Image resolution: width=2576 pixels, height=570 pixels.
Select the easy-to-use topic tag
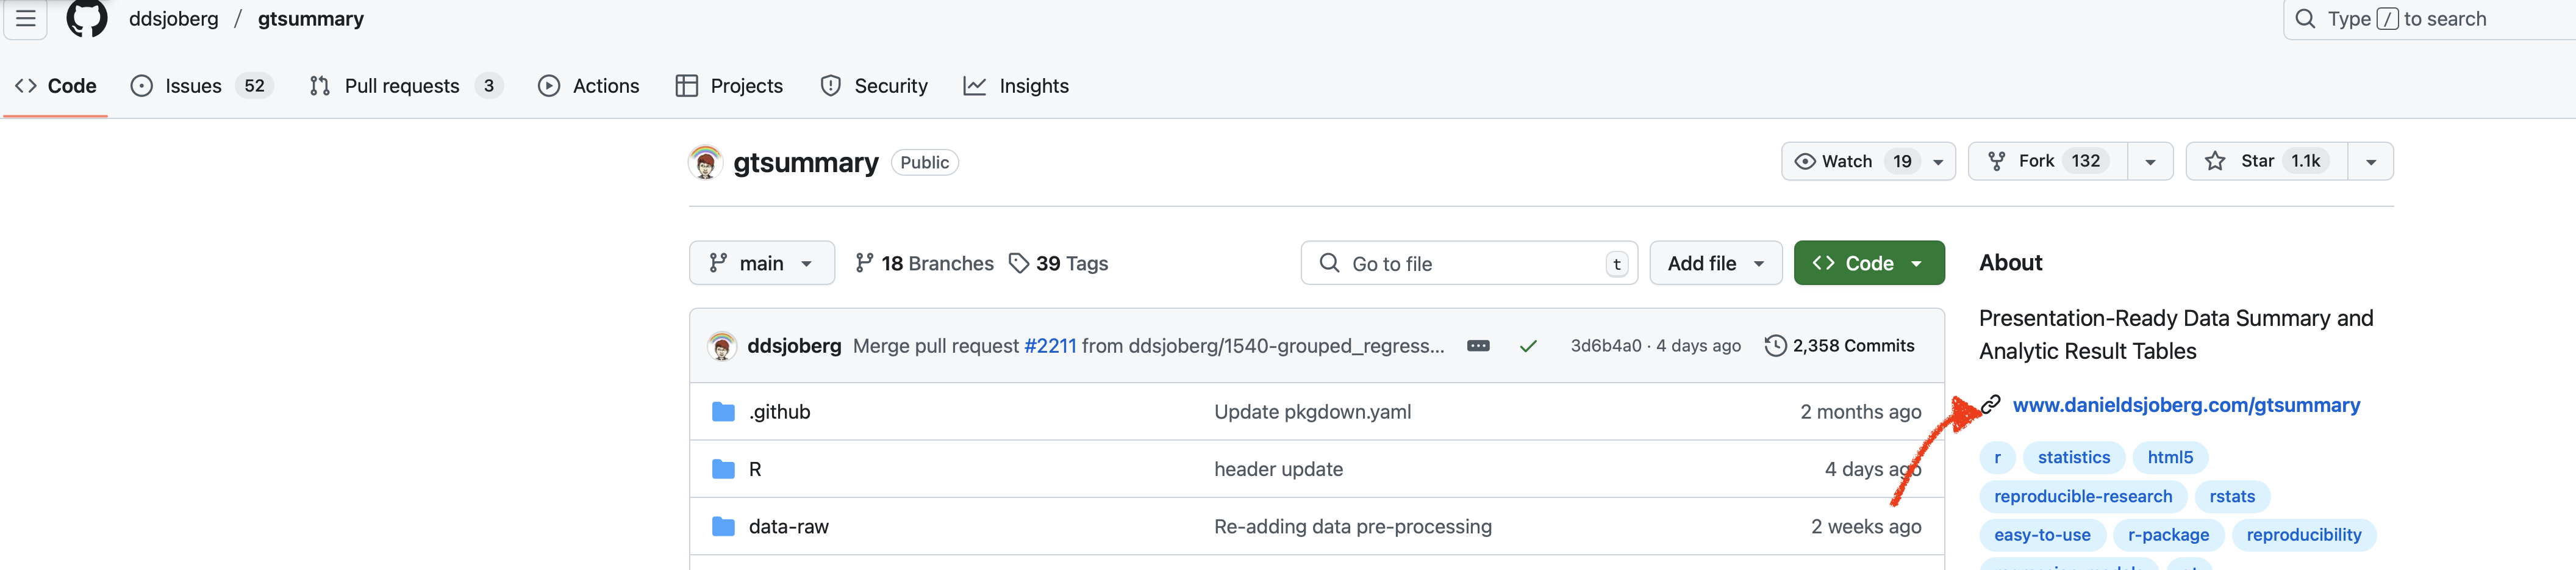[2042, 535]
